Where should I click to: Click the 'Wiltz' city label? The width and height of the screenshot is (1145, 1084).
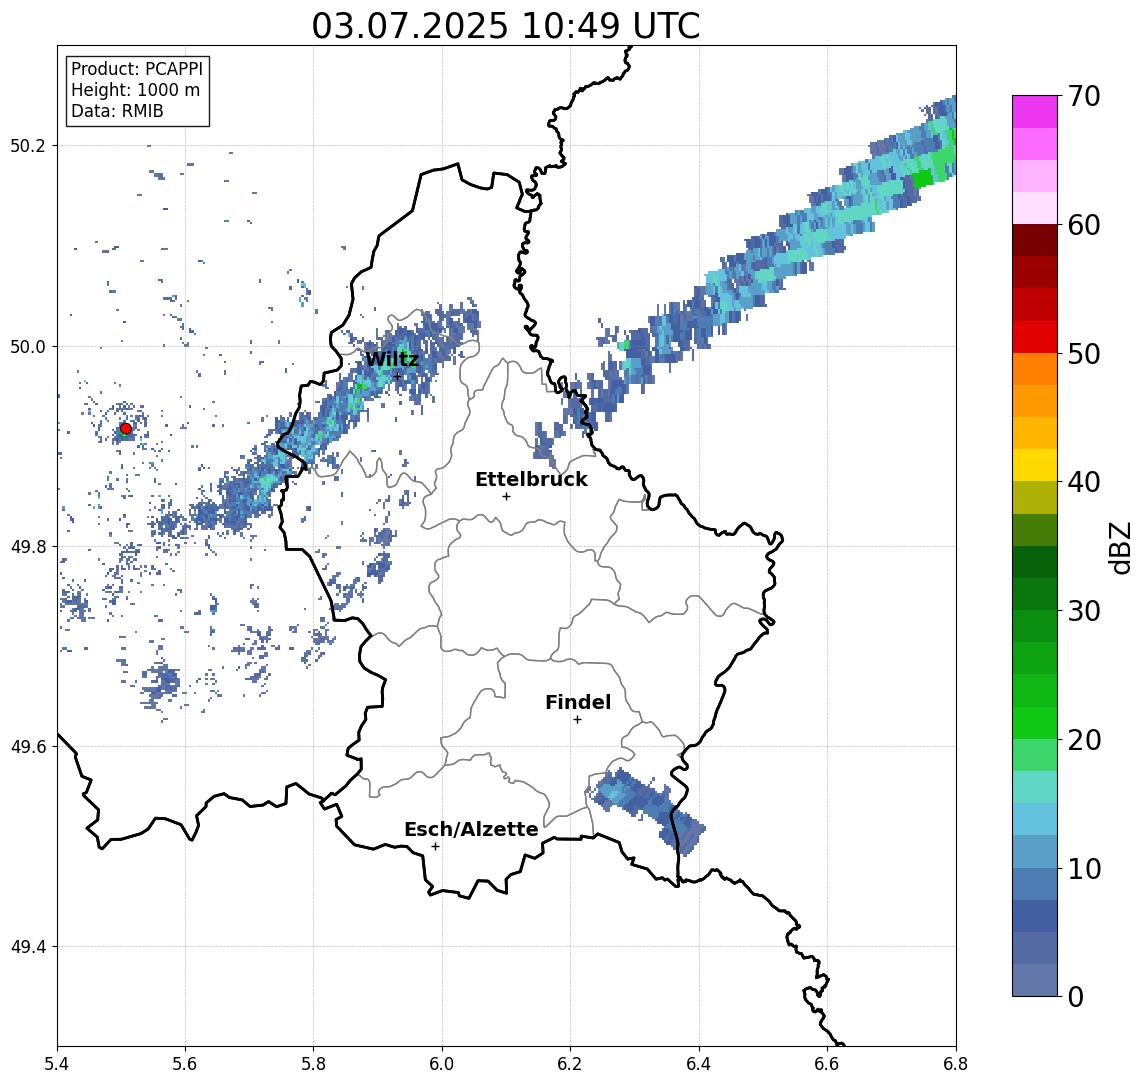(x=392, y=359)
